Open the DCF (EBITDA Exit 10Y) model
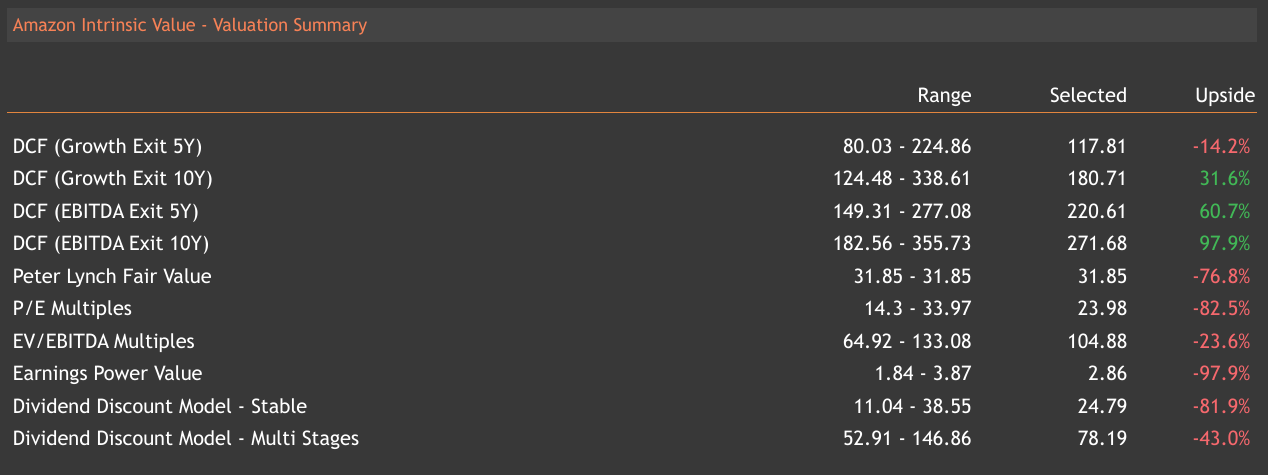 pyautogui.click(x=111, y=243)
